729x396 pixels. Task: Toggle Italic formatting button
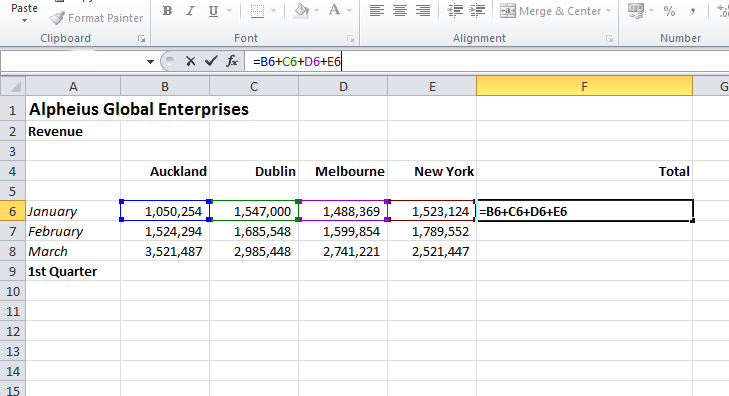190,11
